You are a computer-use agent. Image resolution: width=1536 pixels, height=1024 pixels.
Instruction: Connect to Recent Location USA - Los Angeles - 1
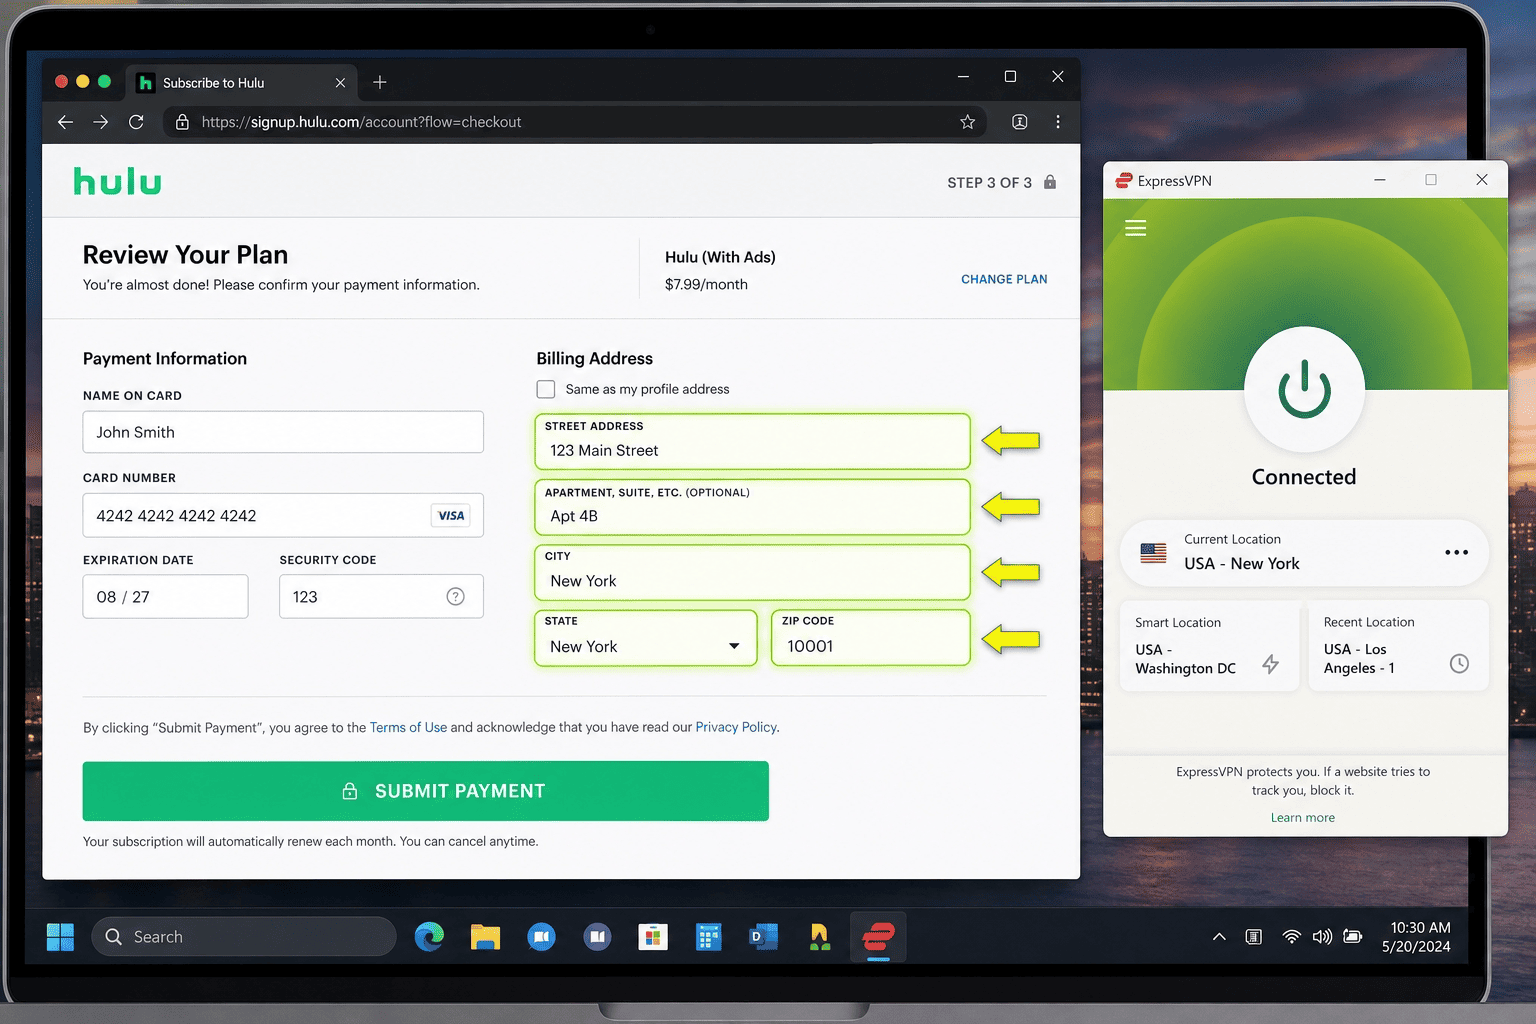(1398, 645)
